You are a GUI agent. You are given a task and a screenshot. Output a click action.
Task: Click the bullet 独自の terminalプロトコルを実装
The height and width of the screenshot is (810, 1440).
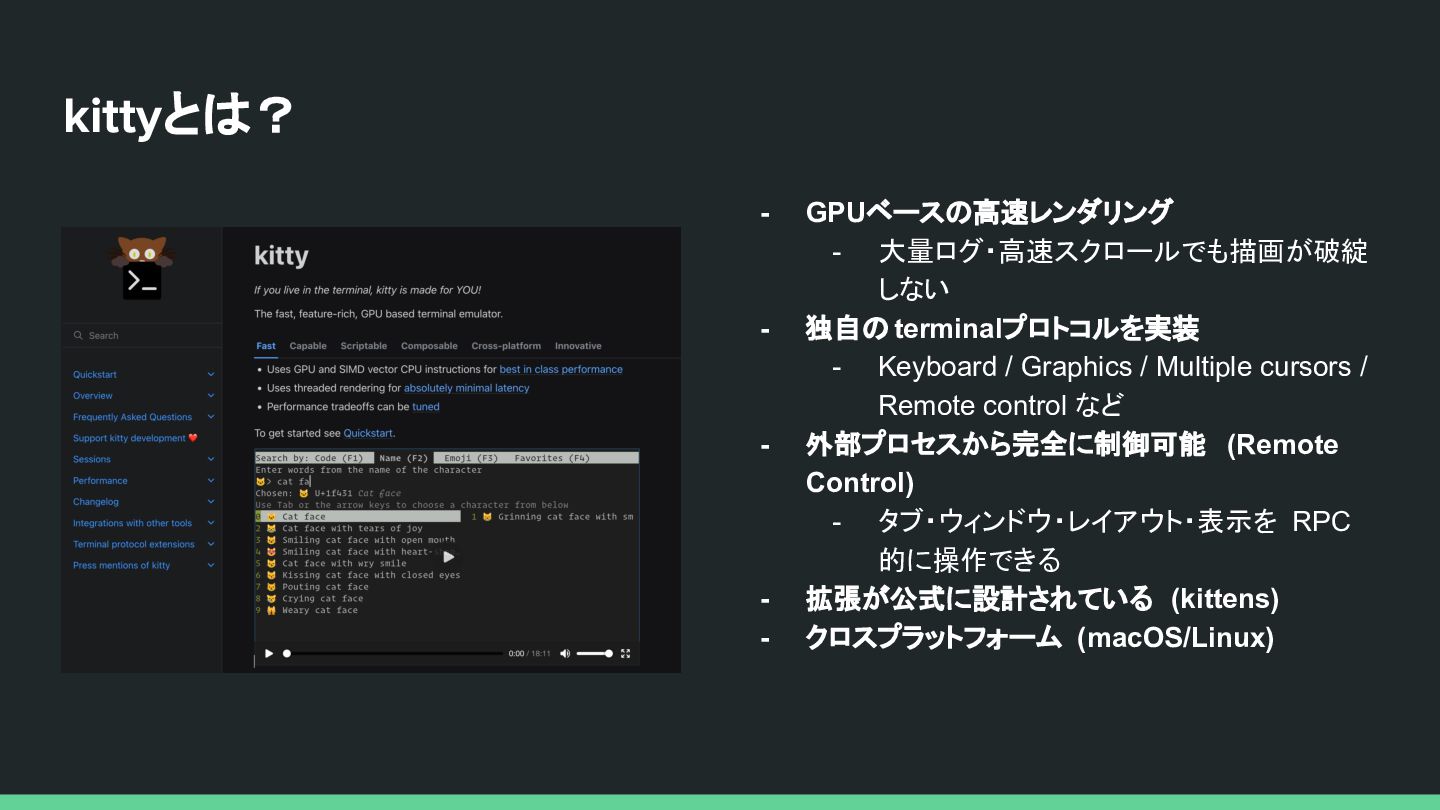click(x=1002, y=328)
